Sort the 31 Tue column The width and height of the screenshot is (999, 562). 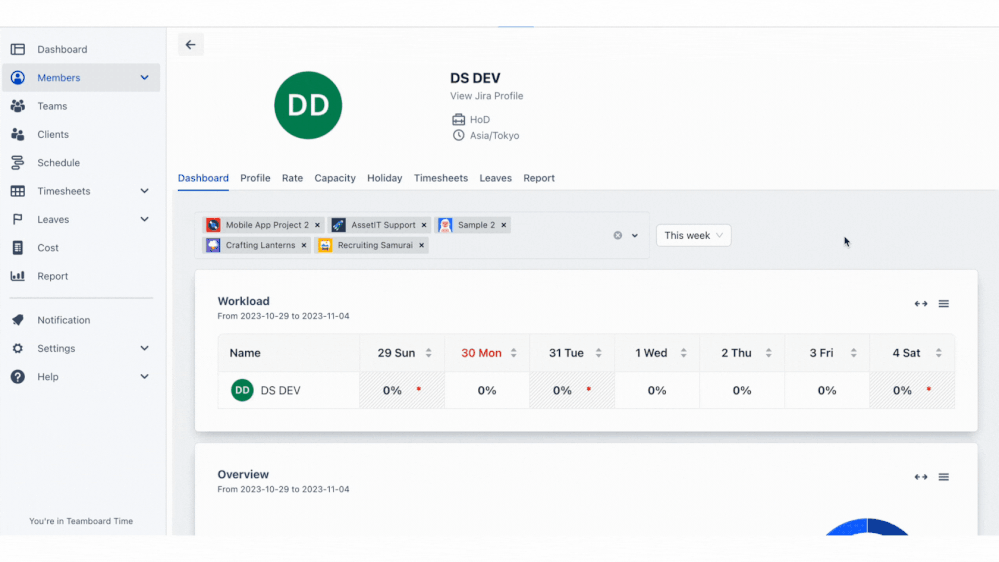click(598, 353)
